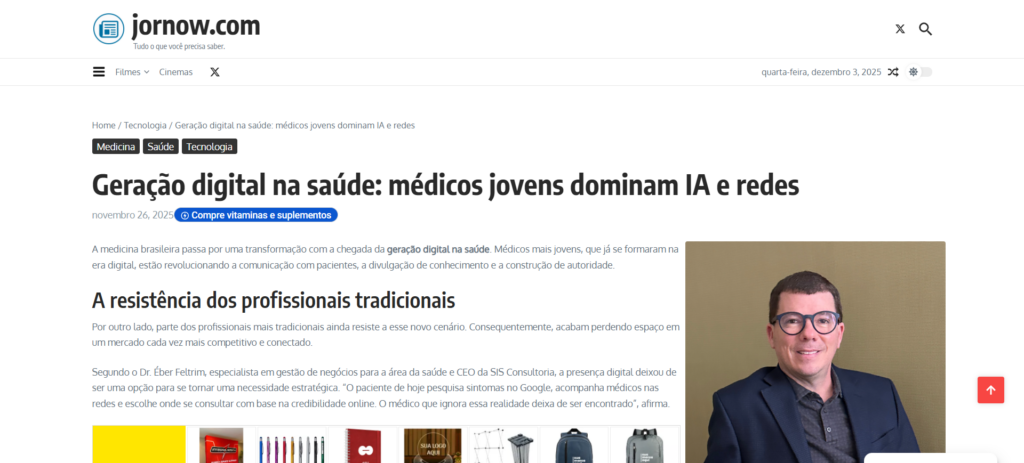Click Compre vitaminas e suplementos button
This screenshot has width=1024, height=463.
click(x=256, y=215)
